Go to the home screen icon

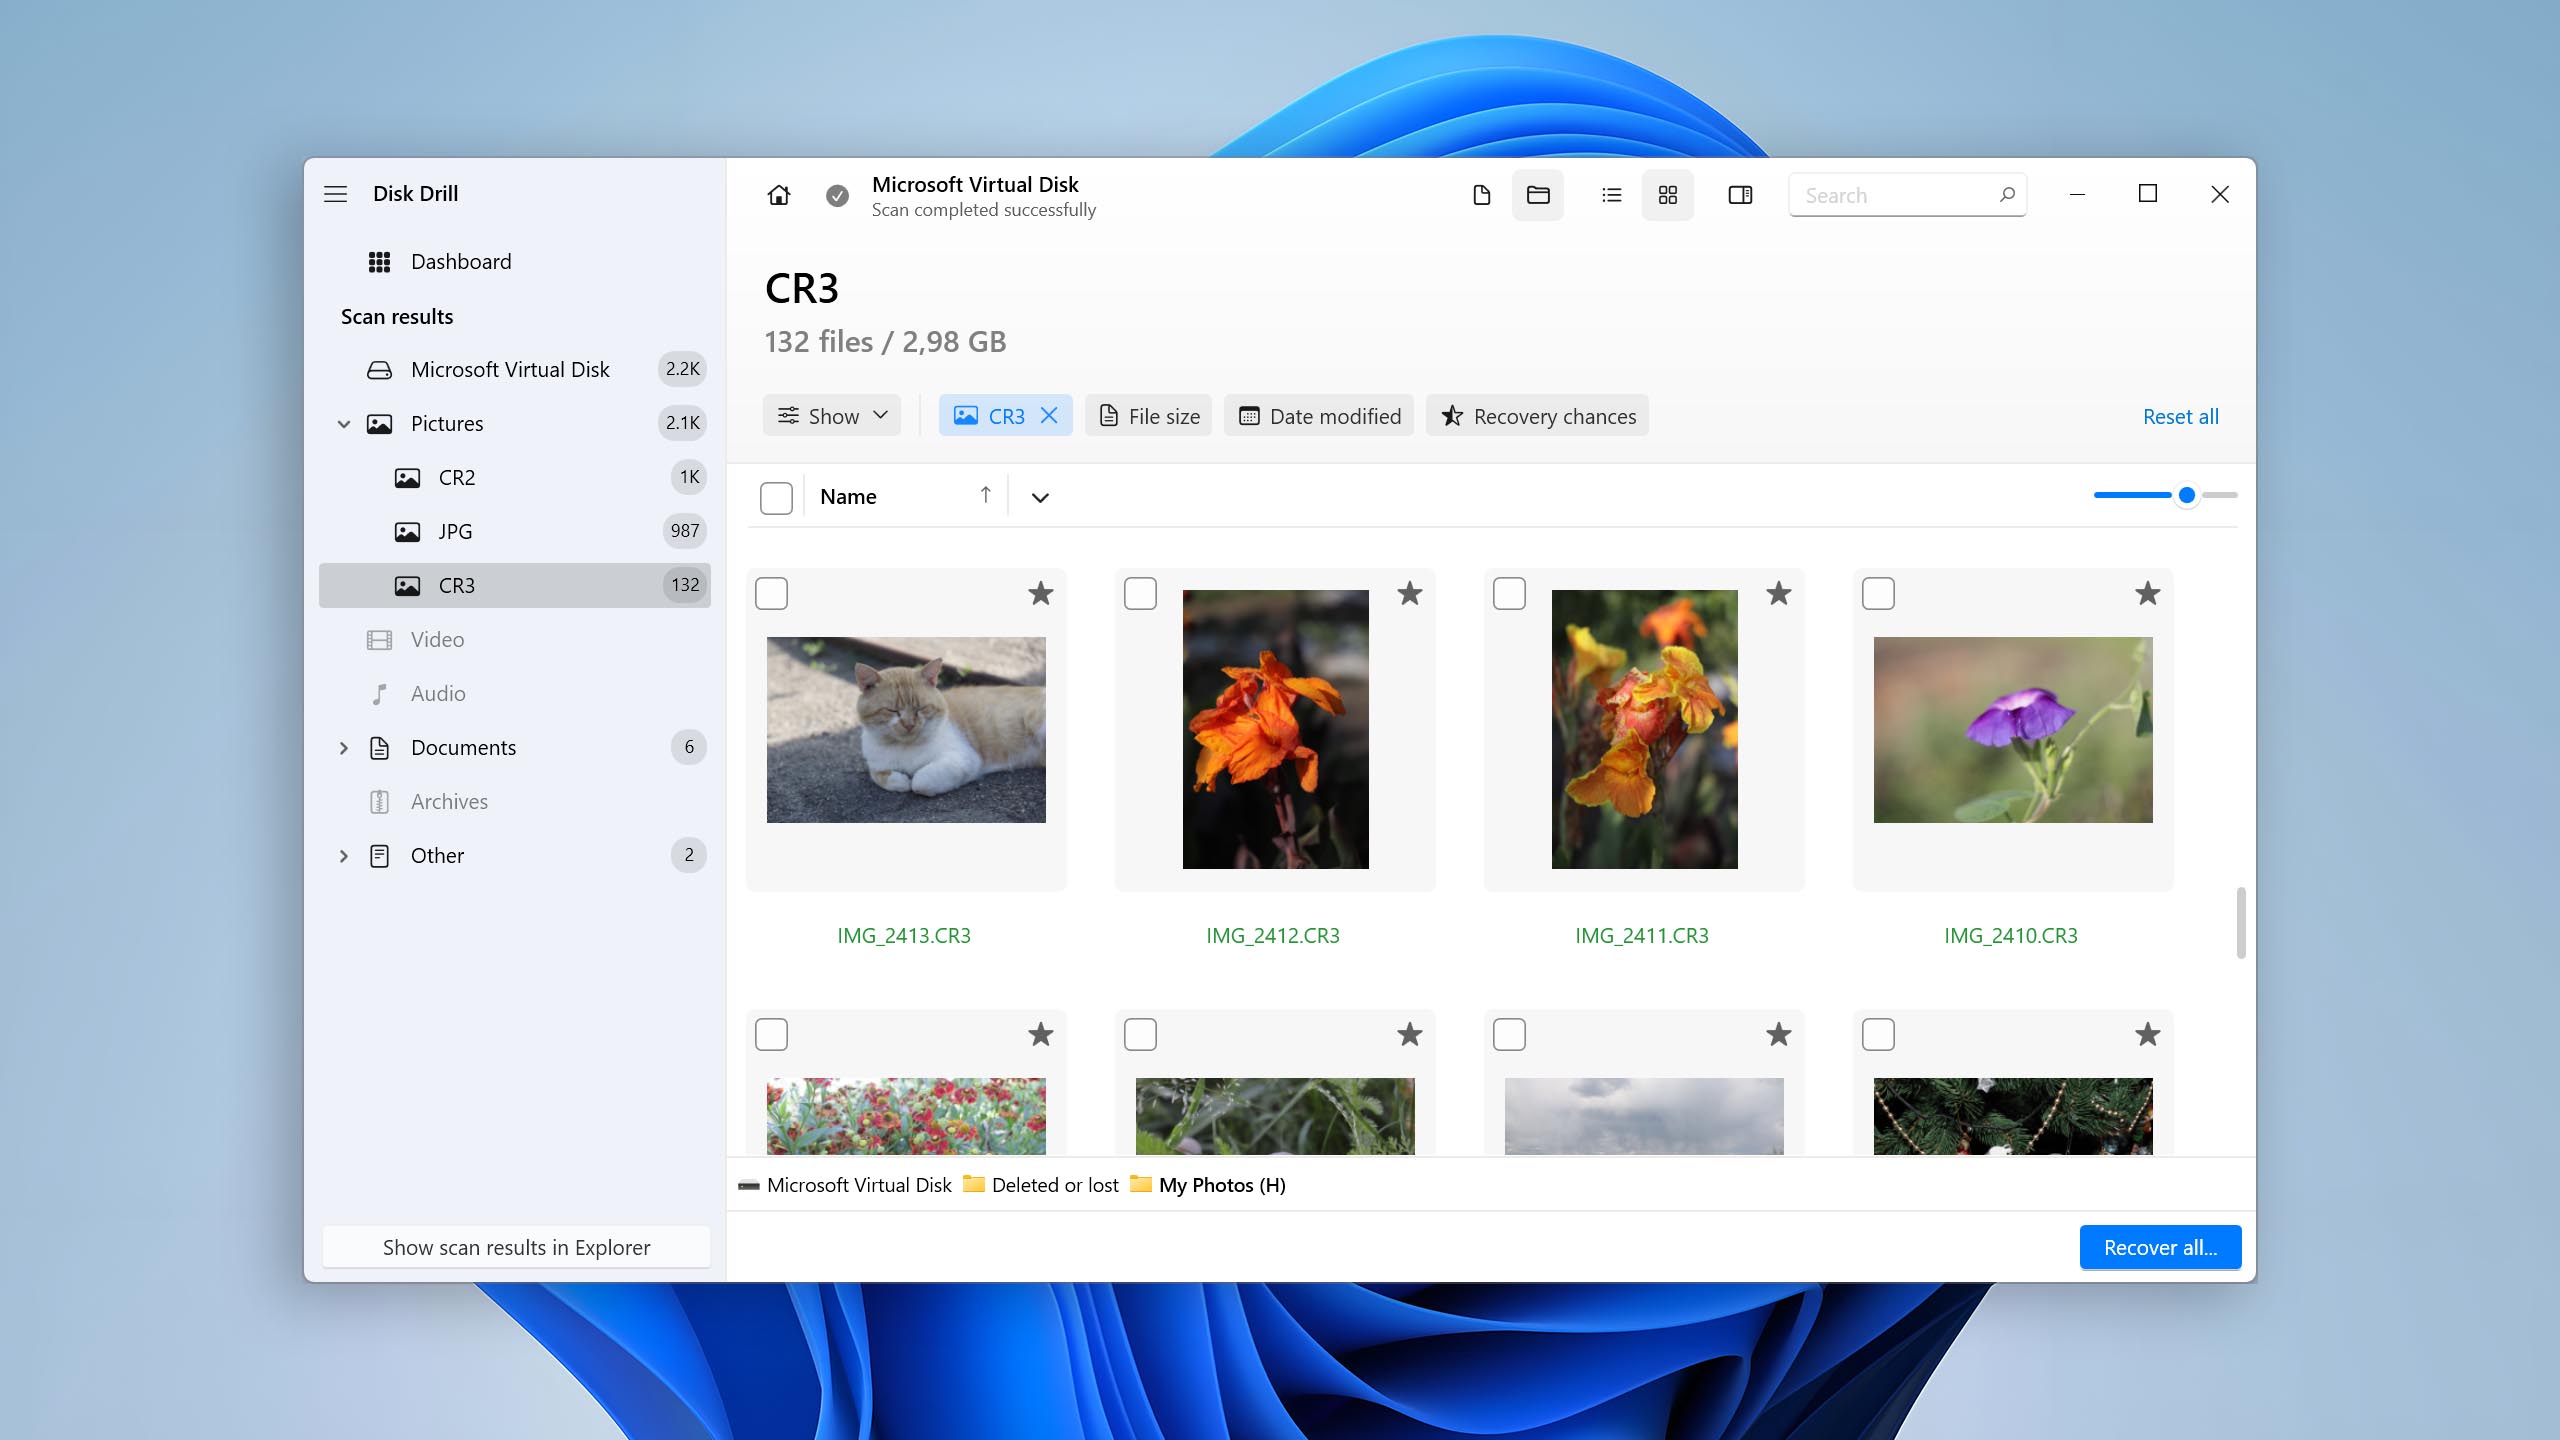coord(779,195)
